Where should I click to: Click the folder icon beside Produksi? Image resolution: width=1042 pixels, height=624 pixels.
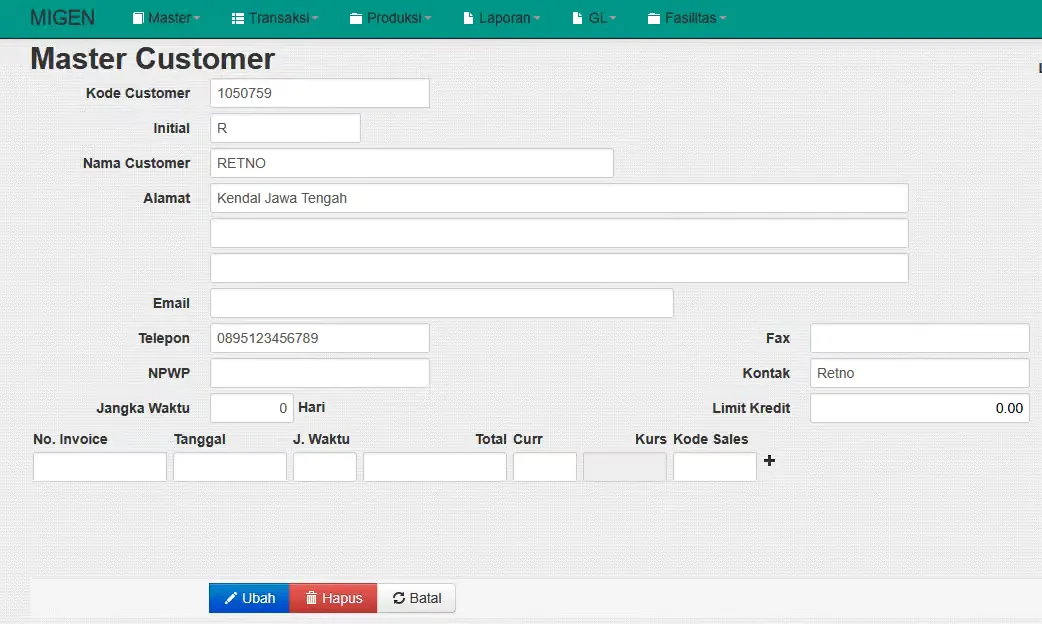pyautogui.click(x=356, y=18)
